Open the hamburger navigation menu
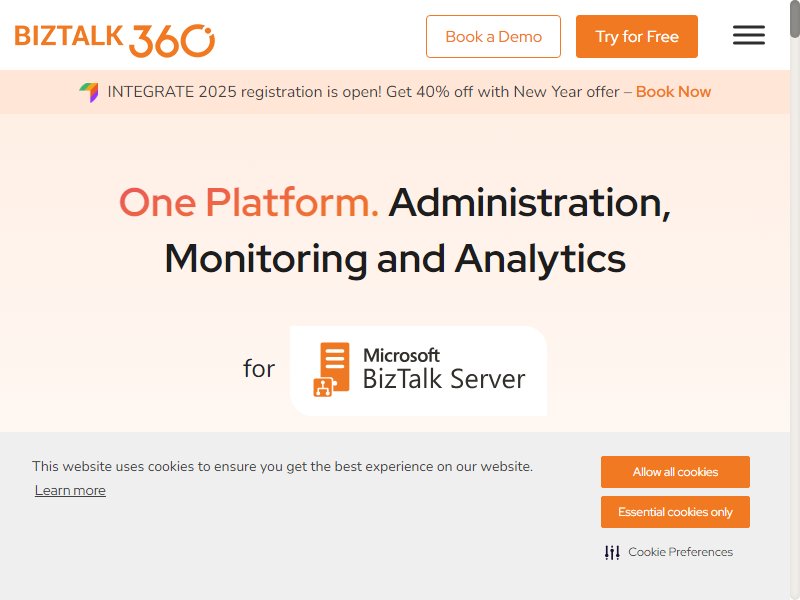This screenshot has height=600, width=800. pyautogui.click(x=748, y=35)
